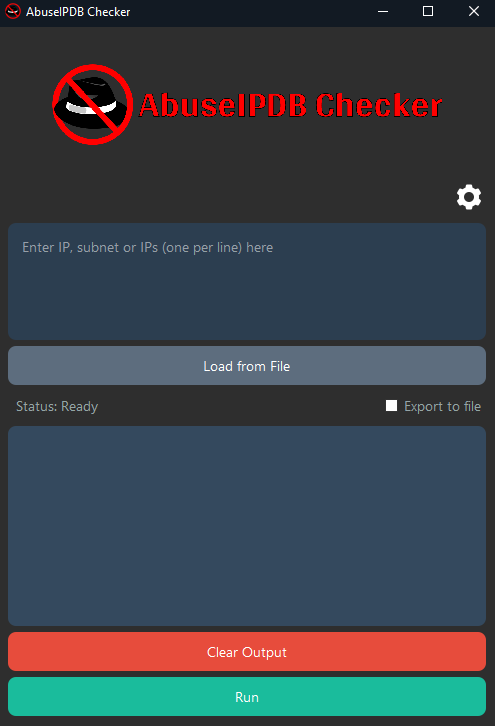Viewport: 495px width, 726px height.
Task: Click the Ready status text above the output
Action: [x=79, y=407]
